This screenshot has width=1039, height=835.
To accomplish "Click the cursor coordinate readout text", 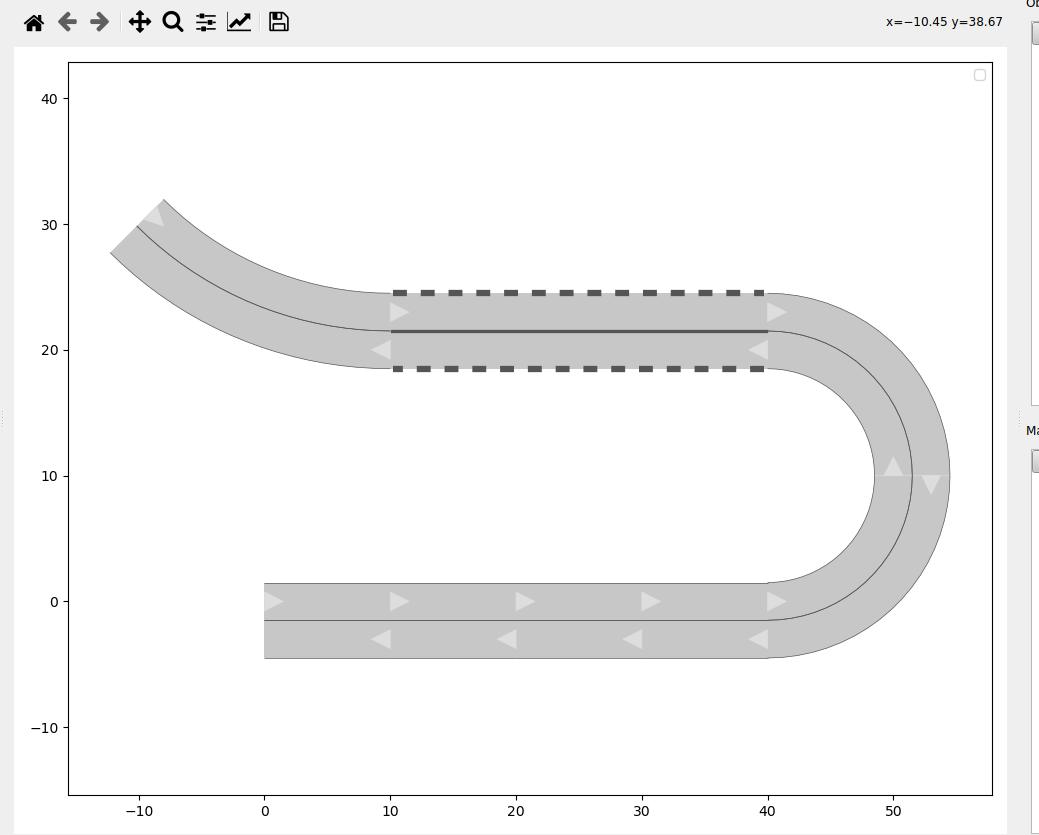I will tap(943, 22).
